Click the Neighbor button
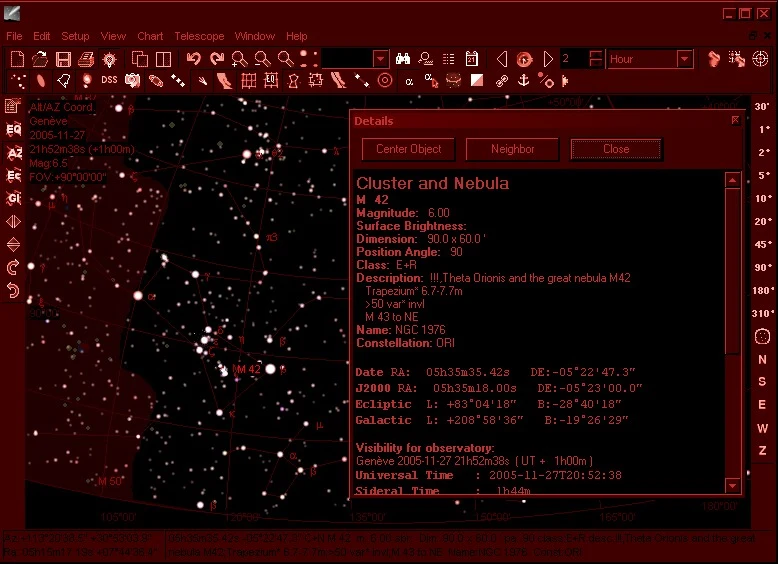The width and height of the screenshot is (778, 564). click(x=513, y=149)
